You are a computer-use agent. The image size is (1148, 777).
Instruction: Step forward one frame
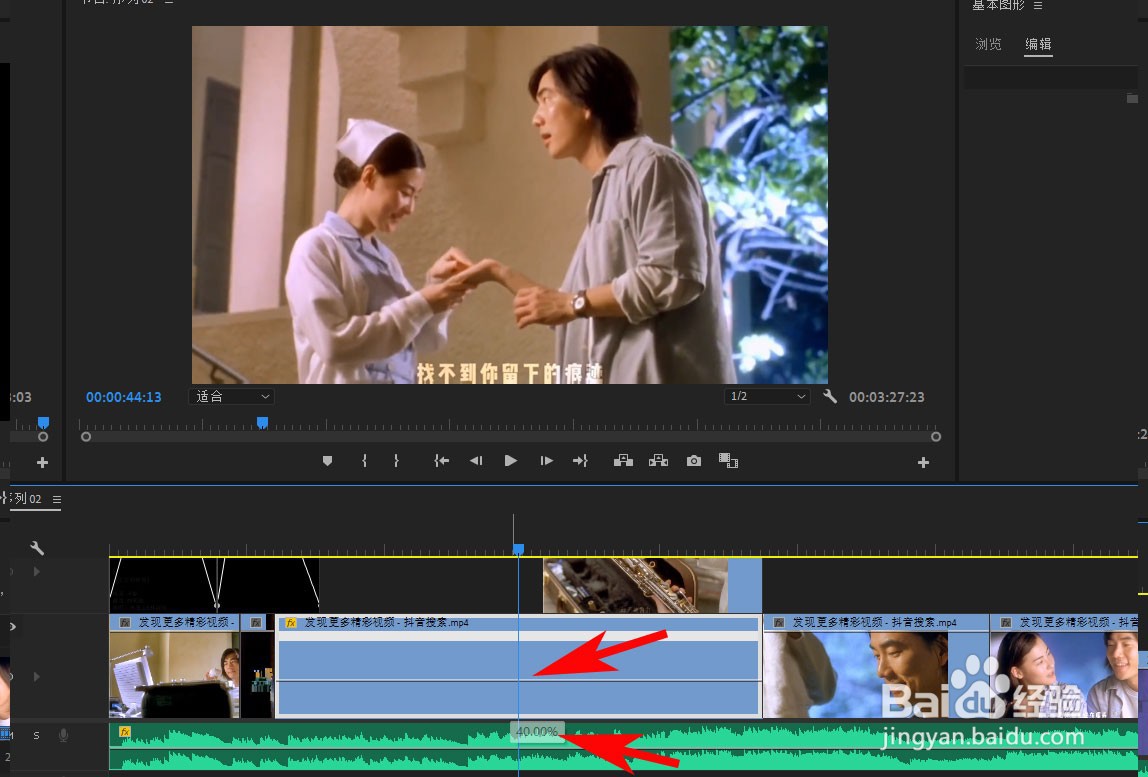pyautogui.click(x=546, y=461)
